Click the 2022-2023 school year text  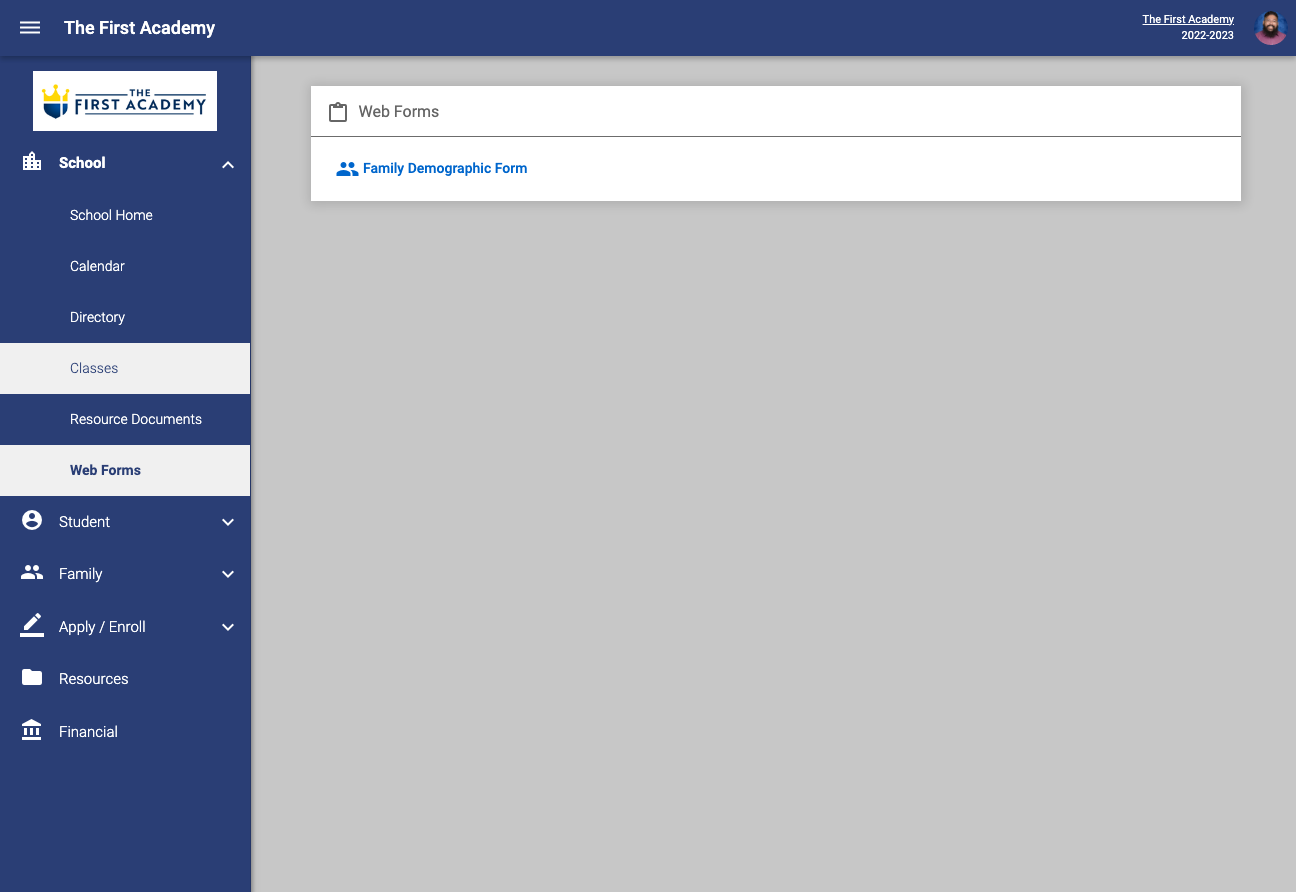coord(1207,35)
